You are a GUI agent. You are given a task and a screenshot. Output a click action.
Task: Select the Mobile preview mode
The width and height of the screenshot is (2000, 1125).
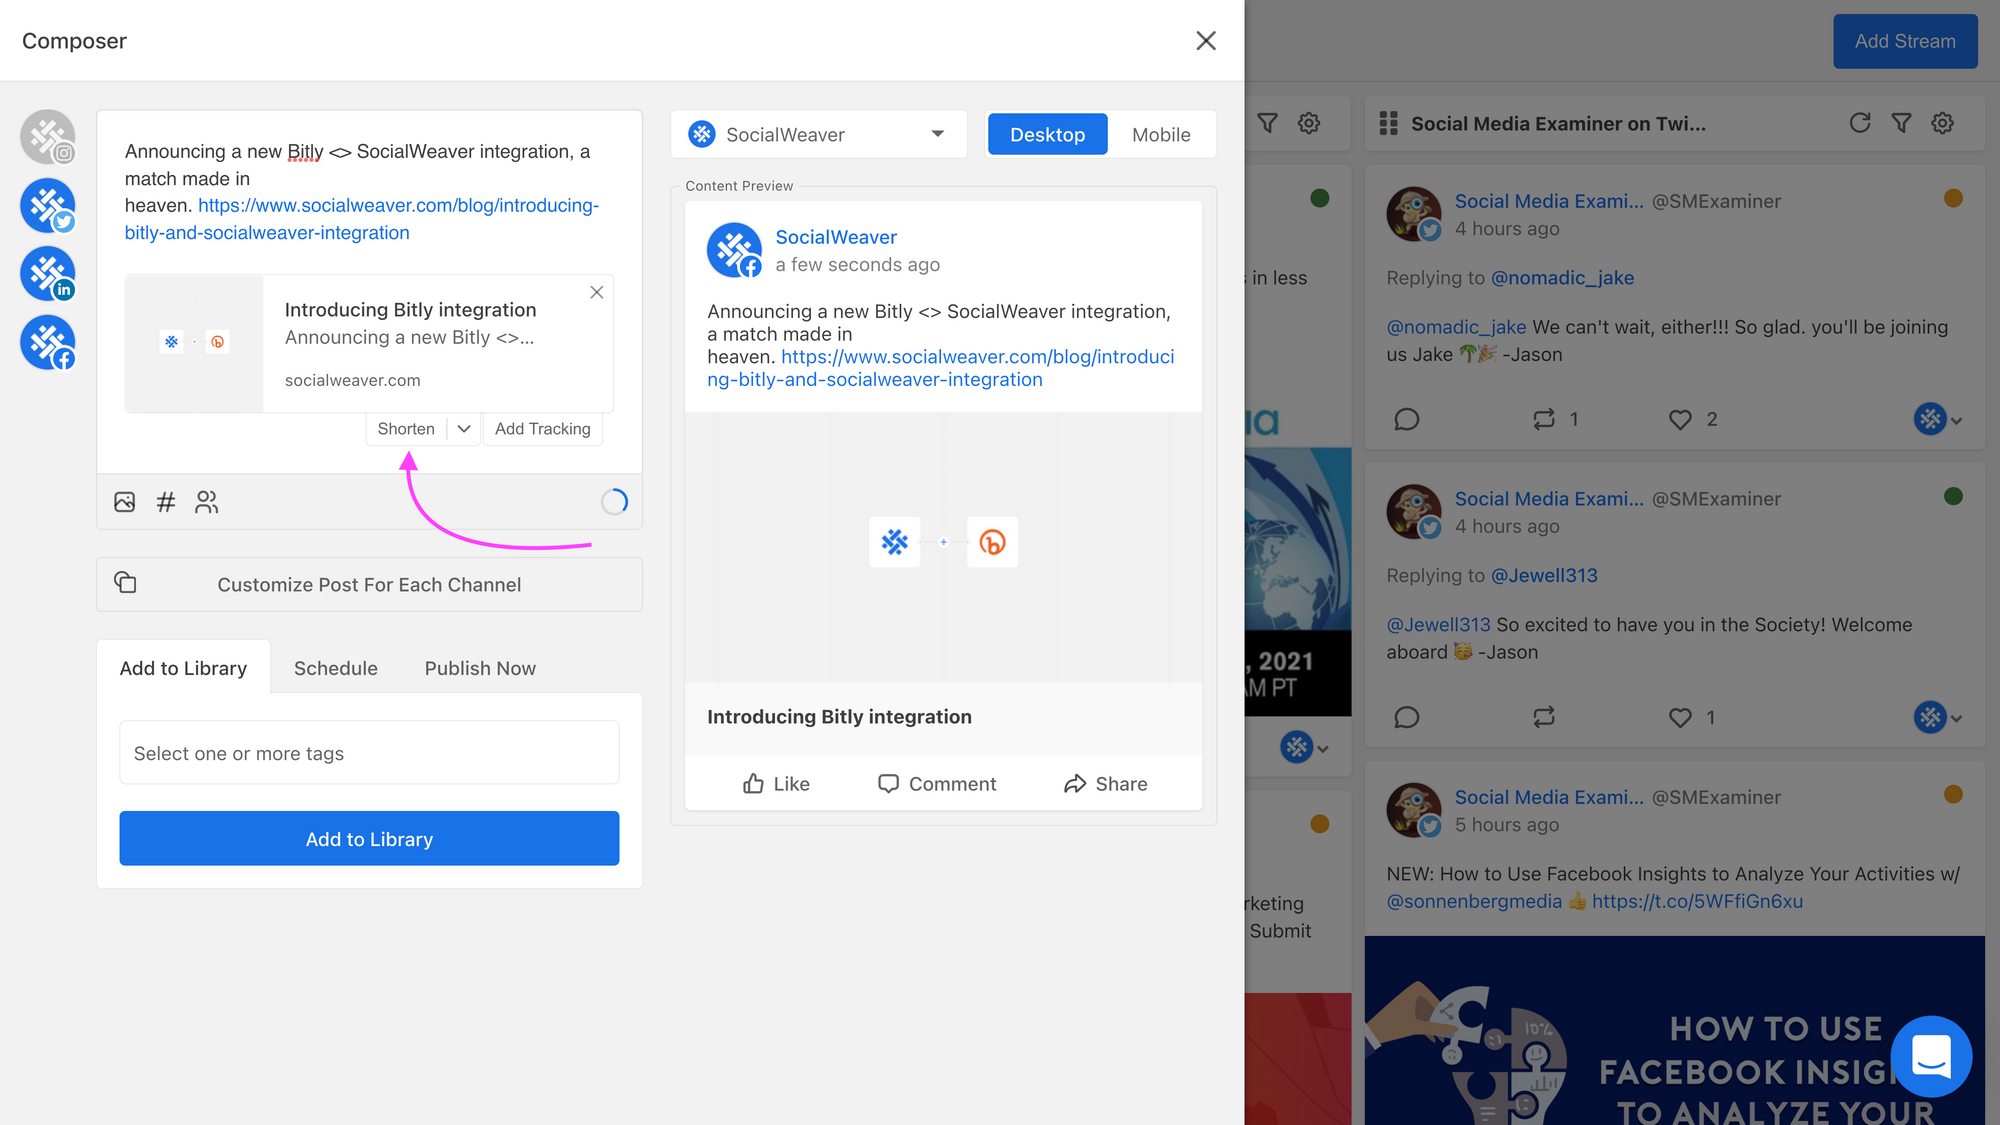1161,134
